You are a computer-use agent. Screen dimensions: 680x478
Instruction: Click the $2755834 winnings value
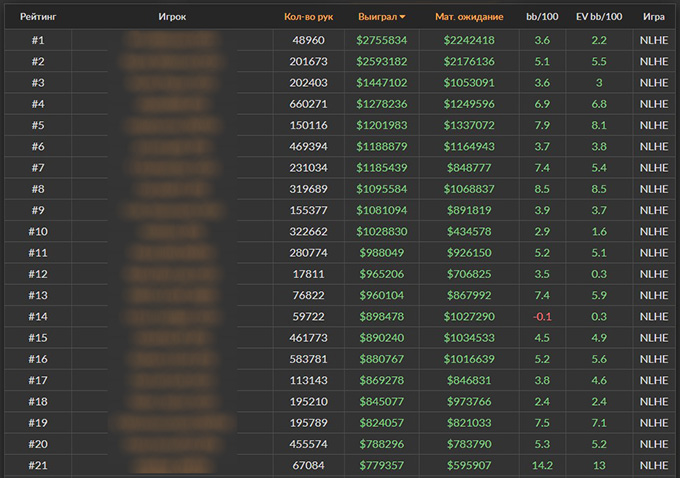[x=381, y=40]
